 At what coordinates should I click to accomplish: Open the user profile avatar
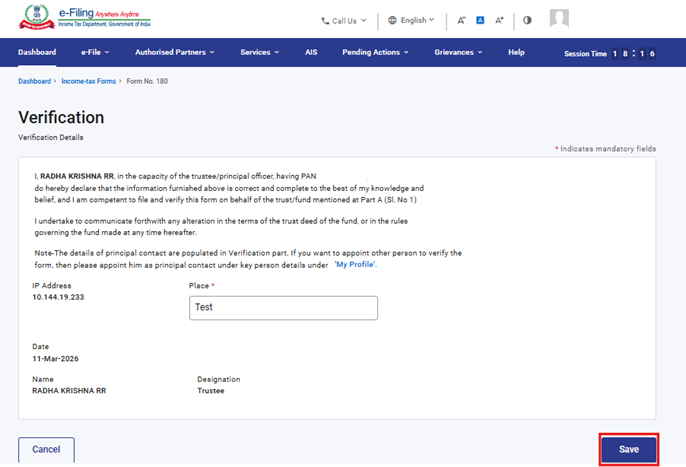tap(560, 19)
